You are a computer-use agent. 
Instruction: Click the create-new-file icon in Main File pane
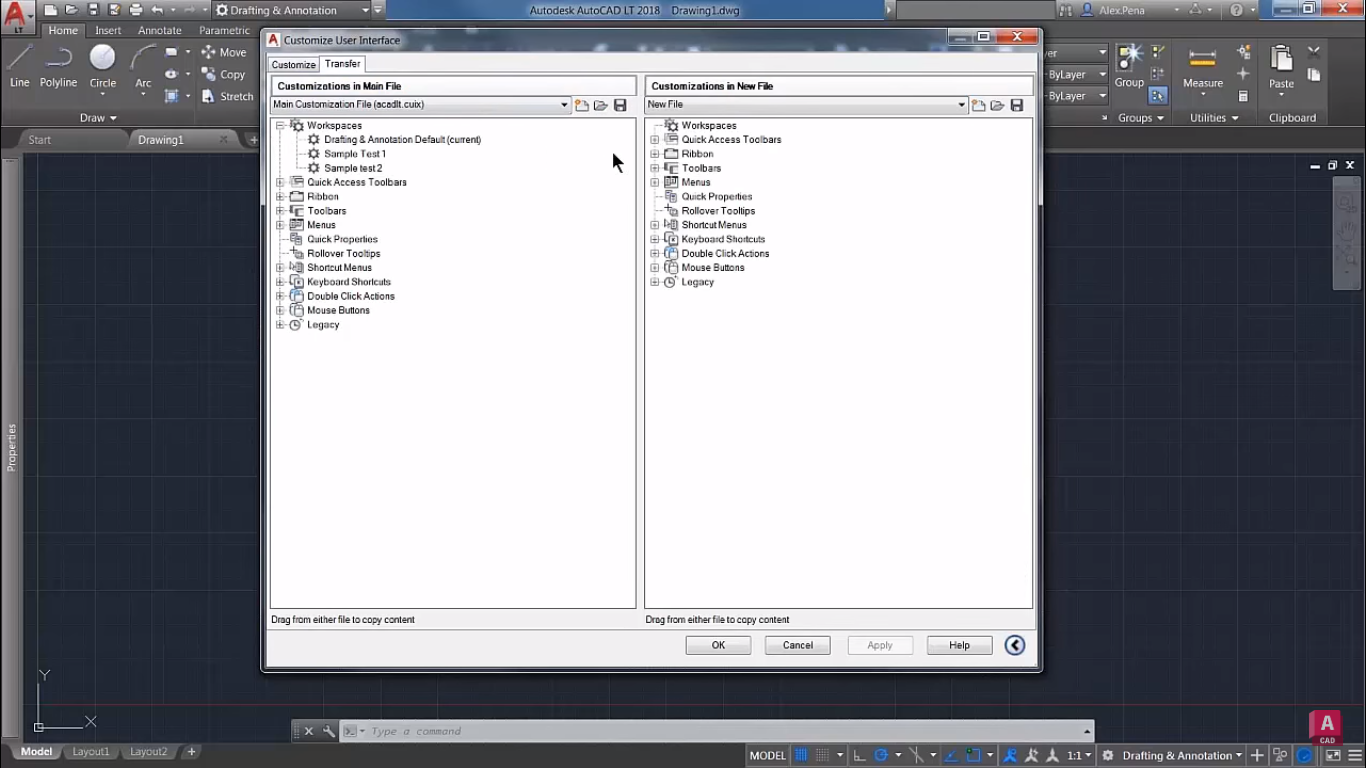coord(582,105)
